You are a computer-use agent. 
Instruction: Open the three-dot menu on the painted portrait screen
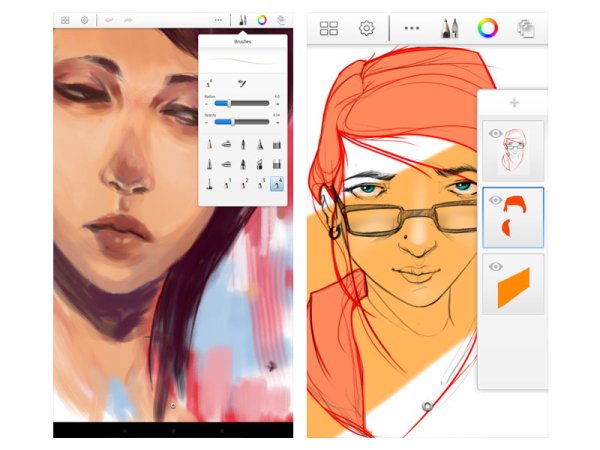pos(218,19)
